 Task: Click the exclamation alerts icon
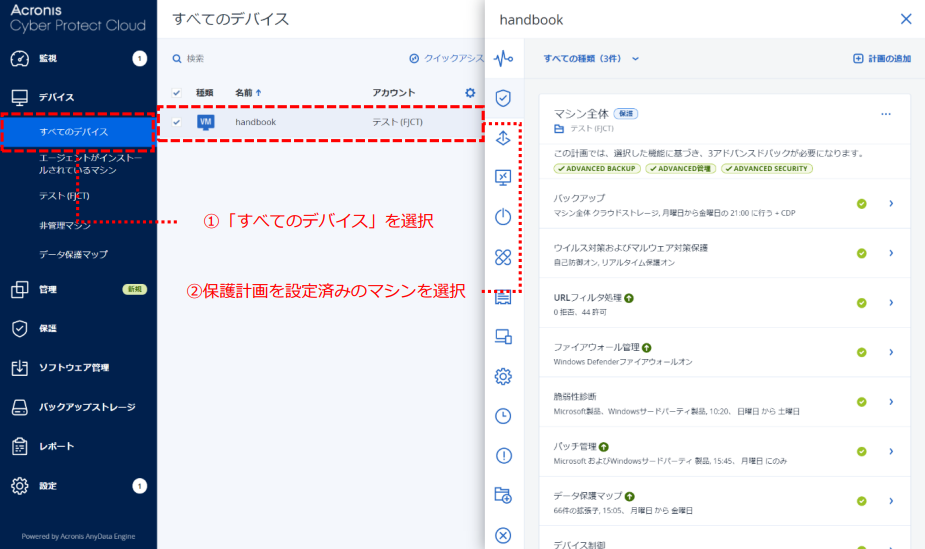point(503,456)
